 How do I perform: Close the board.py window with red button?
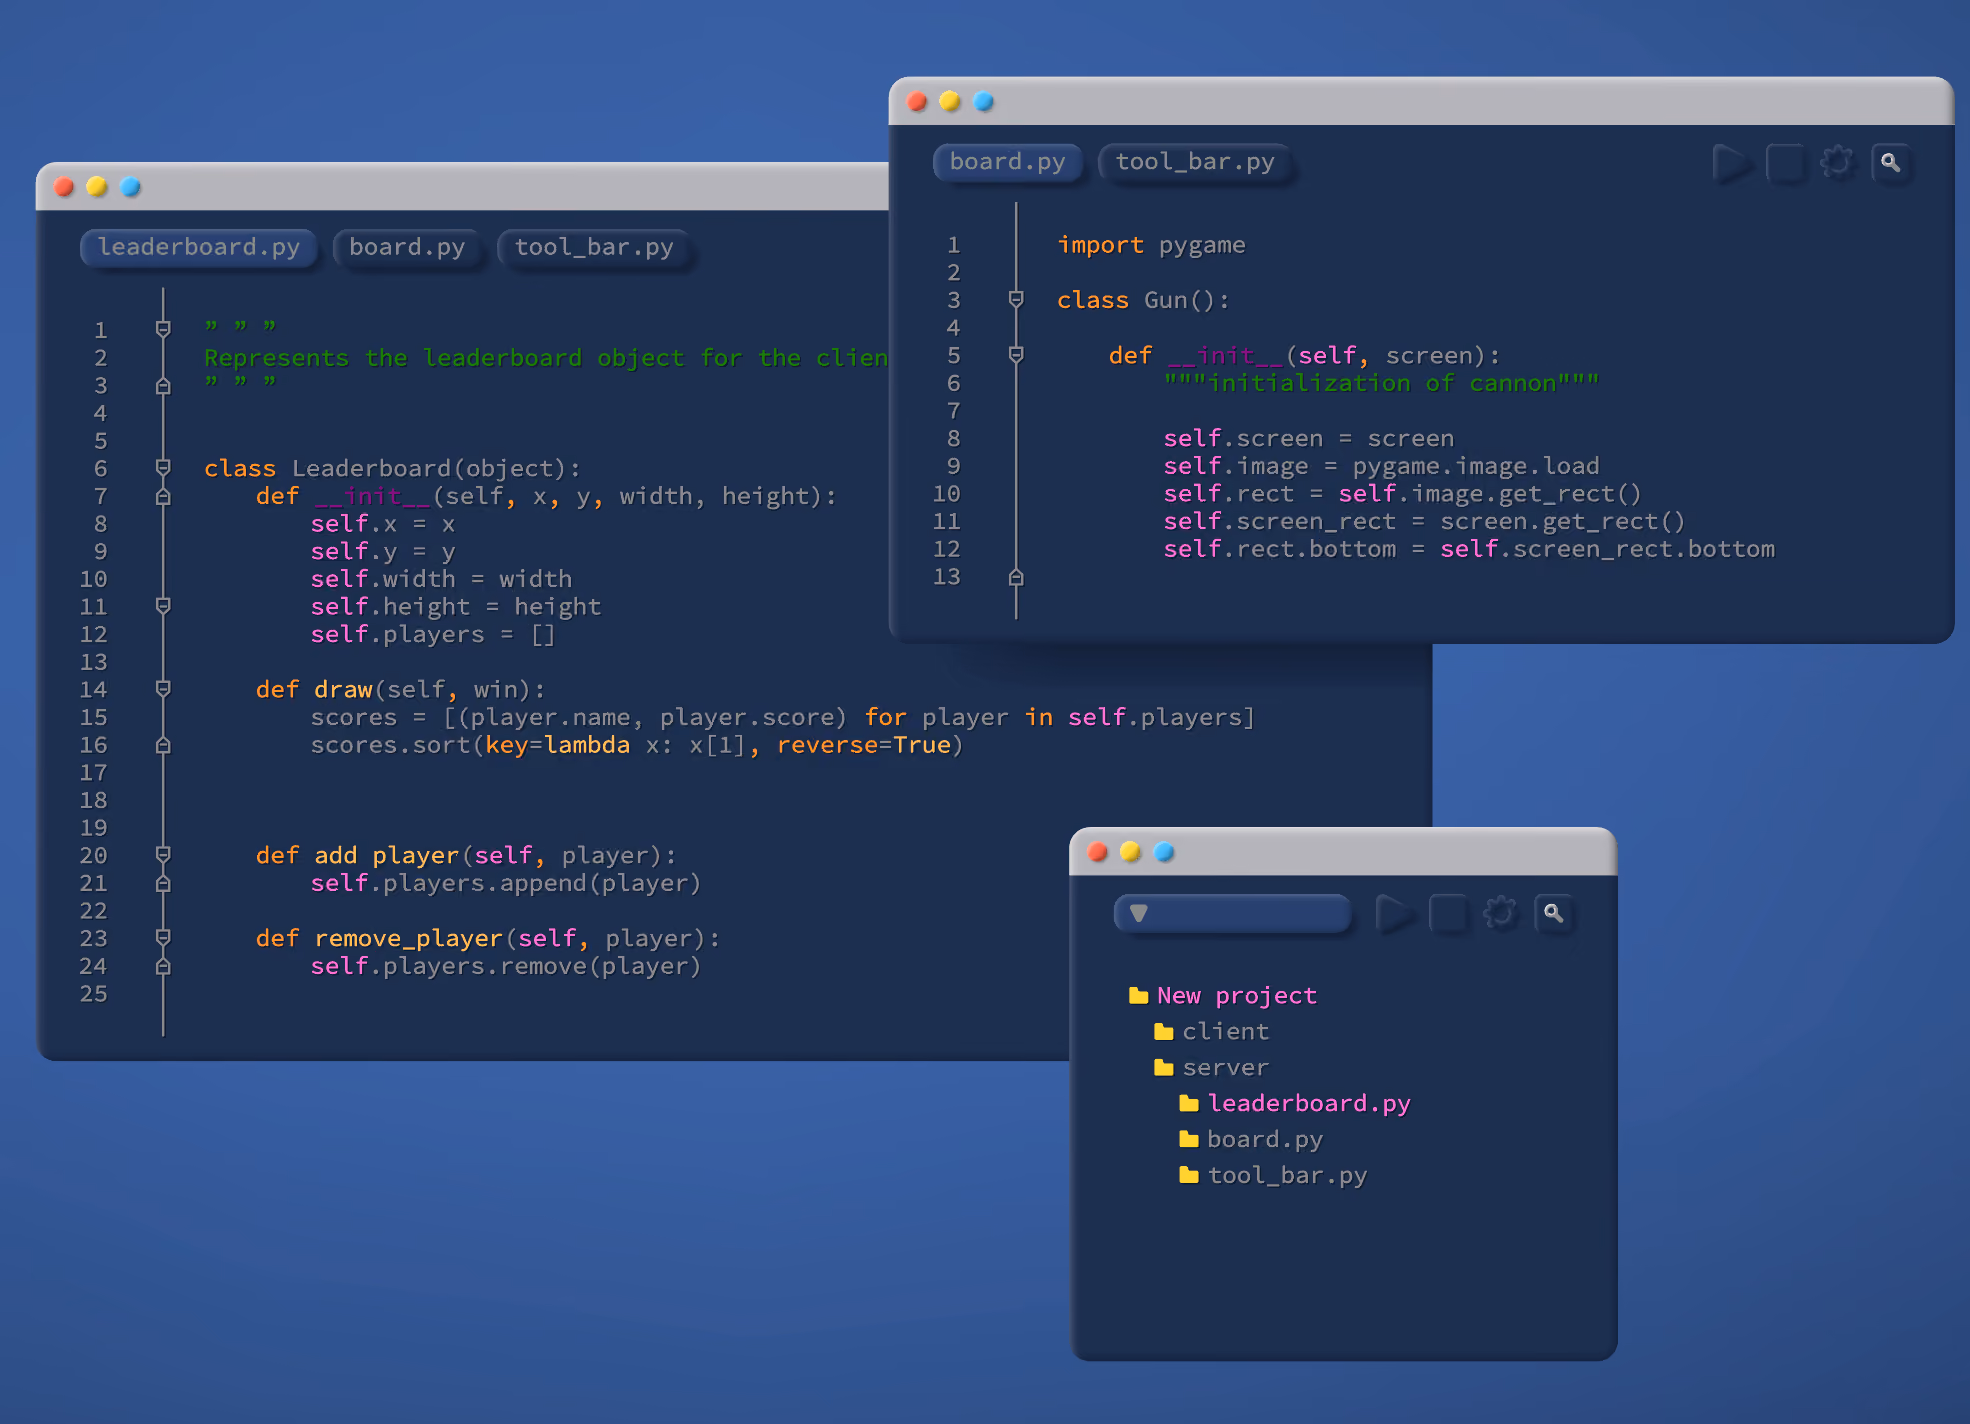coord(917,101)
